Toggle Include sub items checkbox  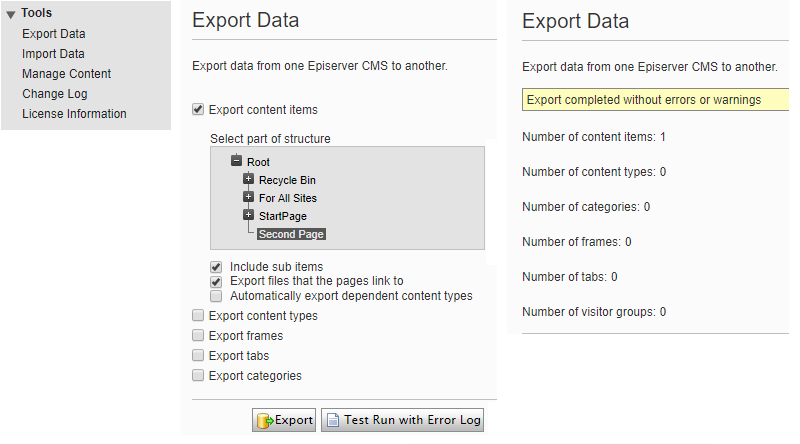click(216, 267)
